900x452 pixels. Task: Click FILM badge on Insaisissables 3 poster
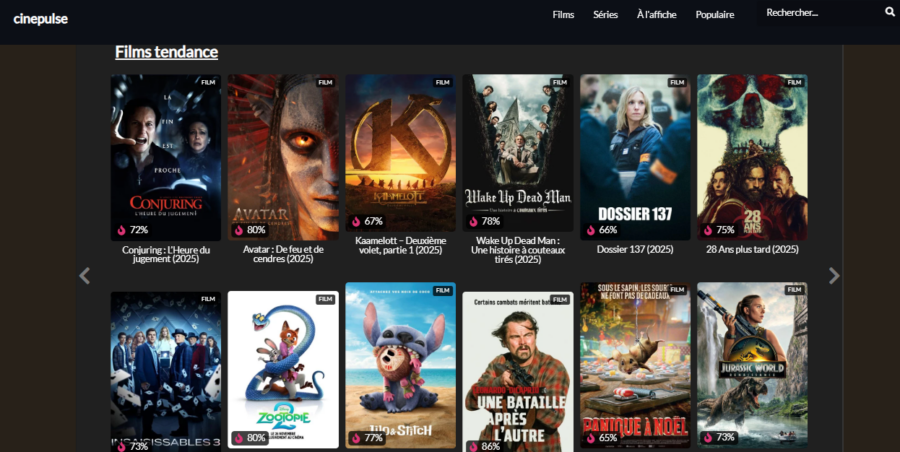[x=208, y=299]
